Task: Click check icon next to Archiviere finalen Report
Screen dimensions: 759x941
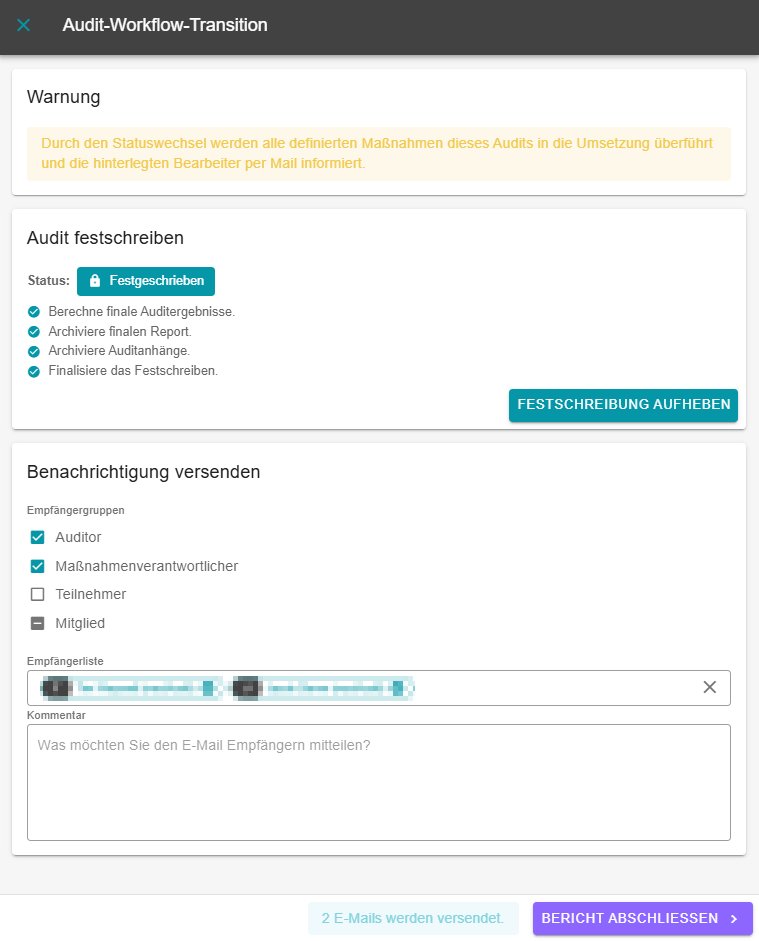Action: tap(34, 332)
